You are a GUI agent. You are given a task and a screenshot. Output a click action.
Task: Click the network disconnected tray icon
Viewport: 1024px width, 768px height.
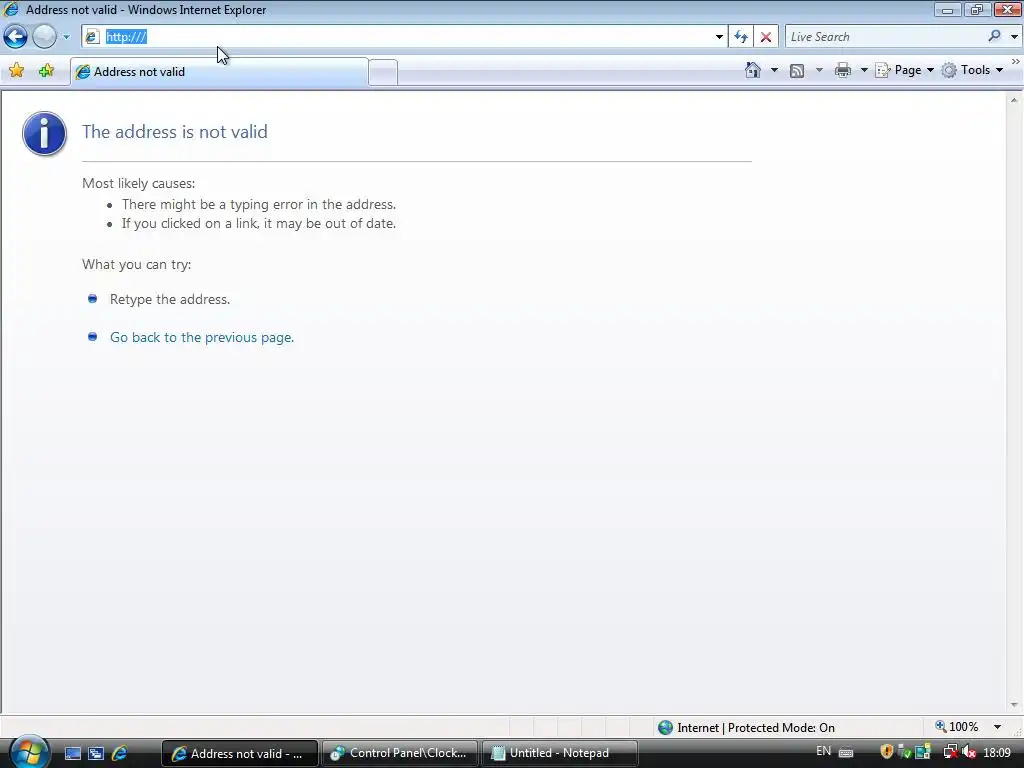pos(950,752)
